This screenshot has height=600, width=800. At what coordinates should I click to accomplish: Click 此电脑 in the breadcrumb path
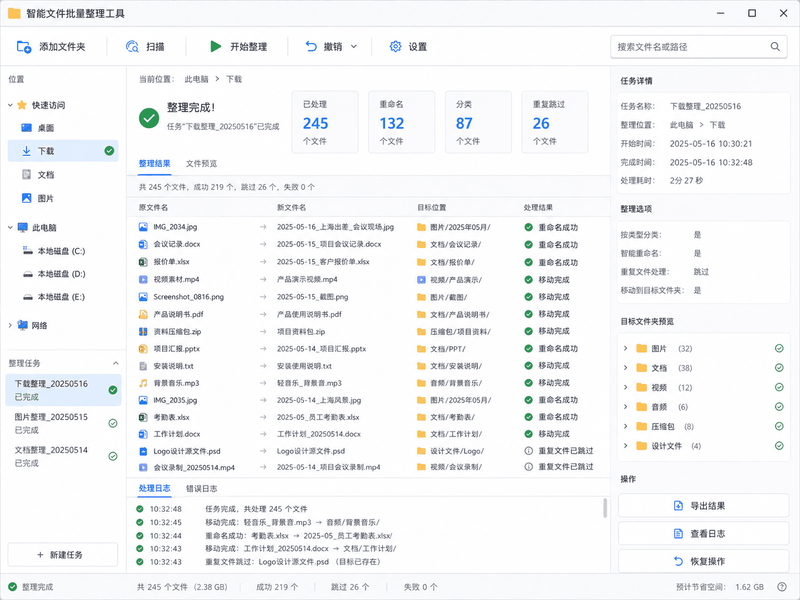[196, 79]
